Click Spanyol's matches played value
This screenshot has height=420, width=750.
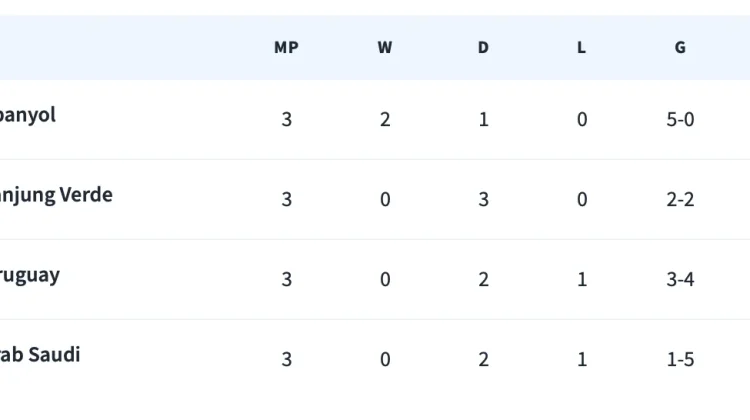(x=287, y=119)
